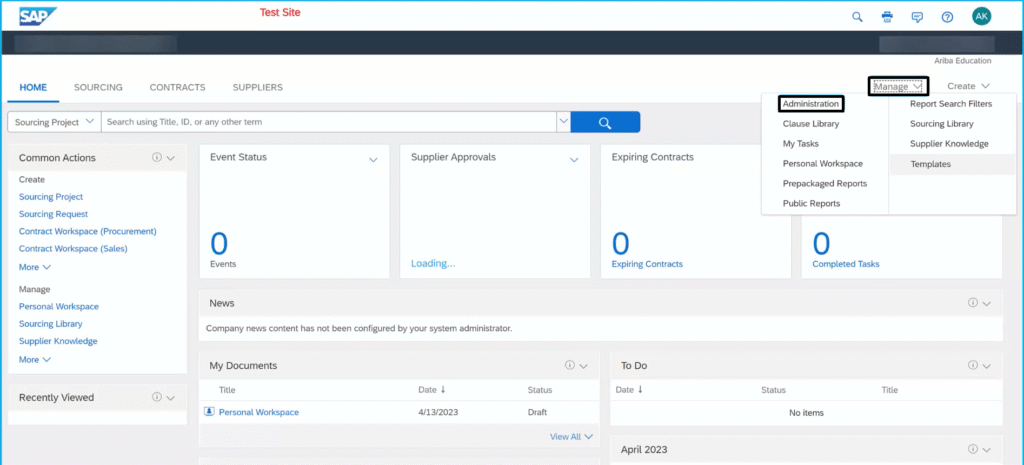Image resolution: width=1024 pixels, height=465 pixels.
Task: Expand the Sourcing Project type dropdown
Action: tap(54, 122)
